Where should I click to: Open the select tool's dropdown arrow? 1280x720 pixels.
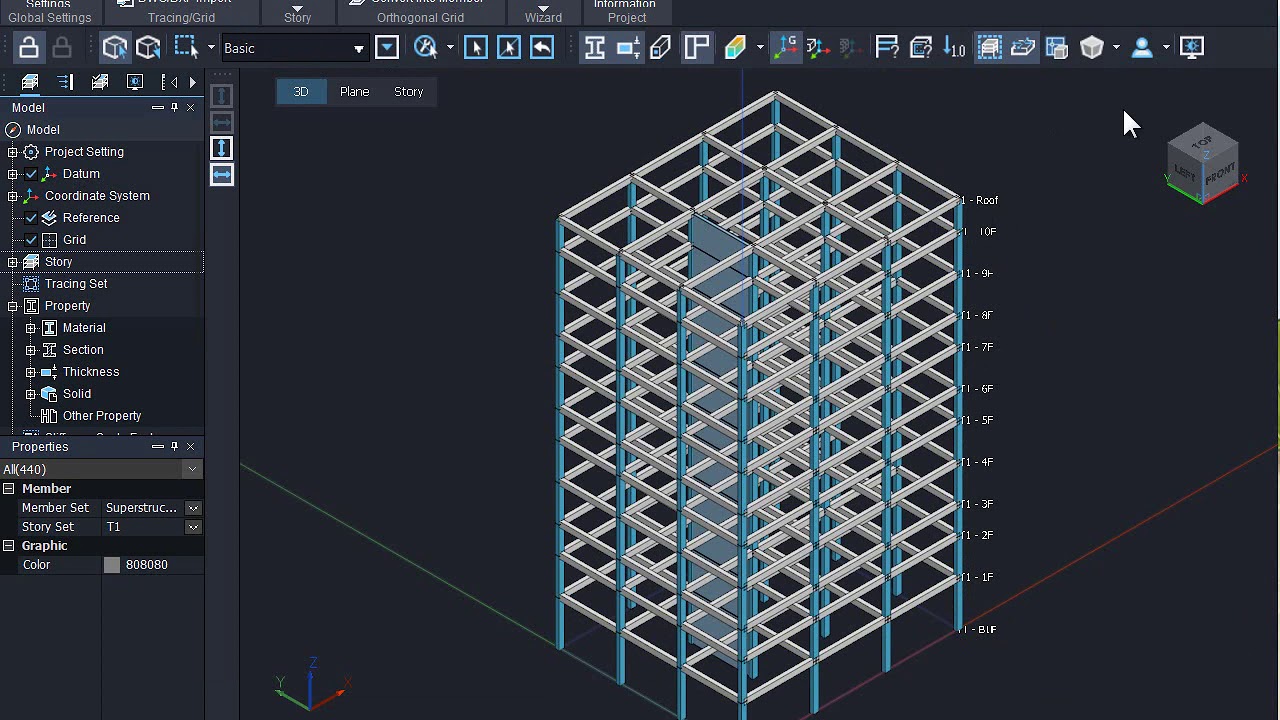pyautogui.click(x=211, y=48)
